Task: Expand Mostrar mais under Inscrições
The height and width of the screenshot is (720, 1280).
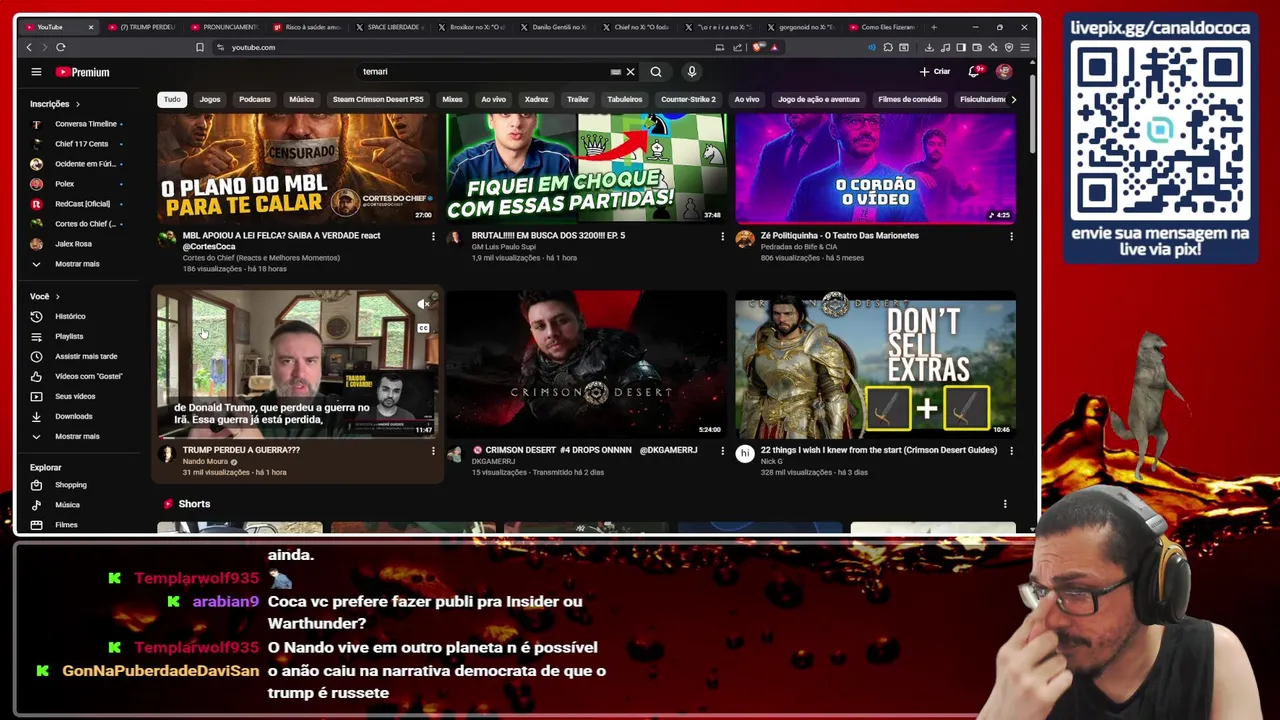Action: 77,264
